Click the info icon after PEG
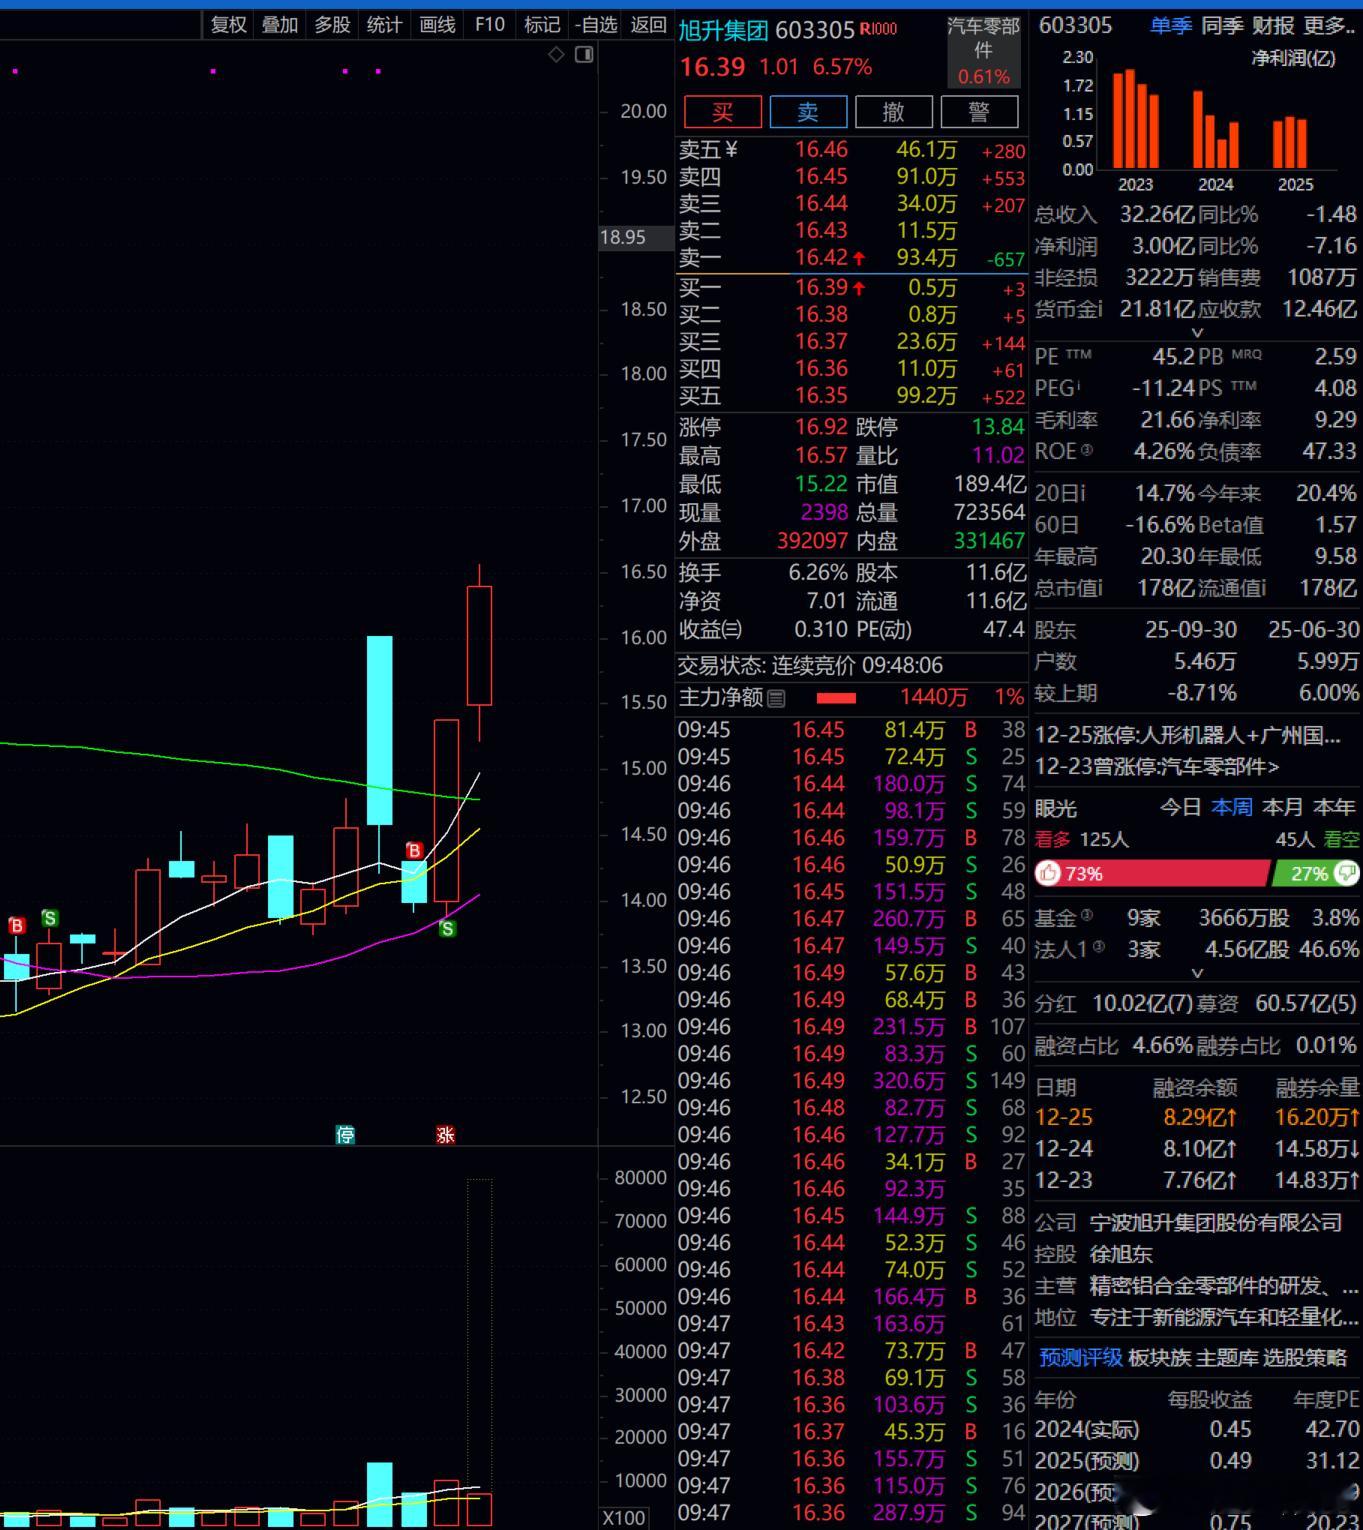This screenshot has width=1363, height=1530. coord(1077,385)
